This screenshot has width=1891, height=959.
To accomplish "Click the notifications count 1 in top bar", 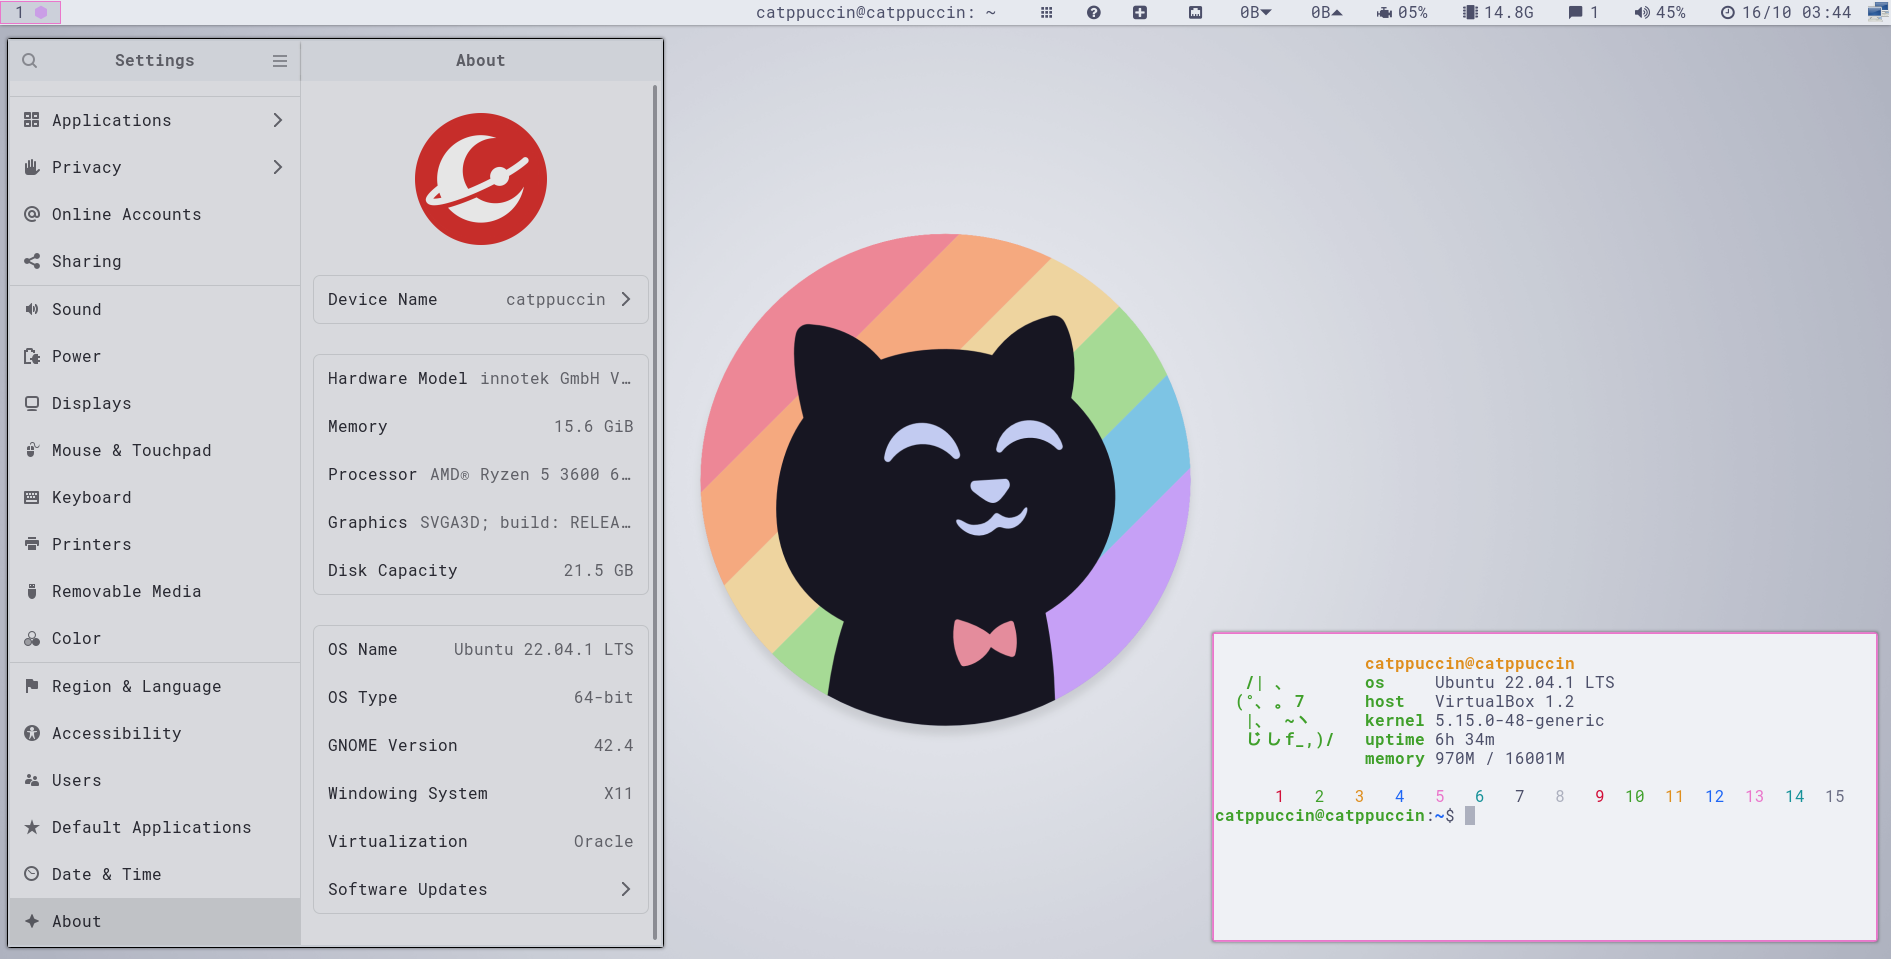I will 1583,12.
